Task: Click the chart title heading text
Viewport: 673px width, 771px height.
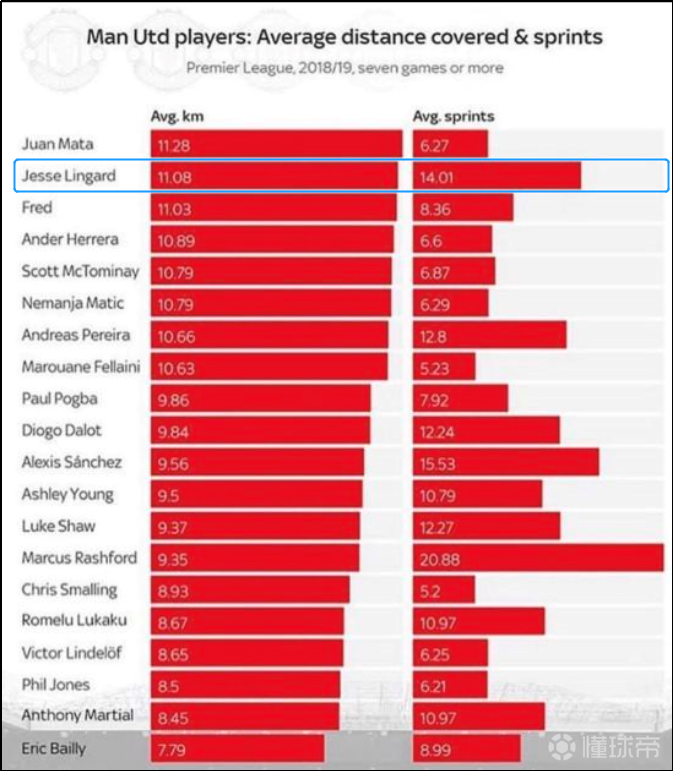Action: tap(344, 38)
